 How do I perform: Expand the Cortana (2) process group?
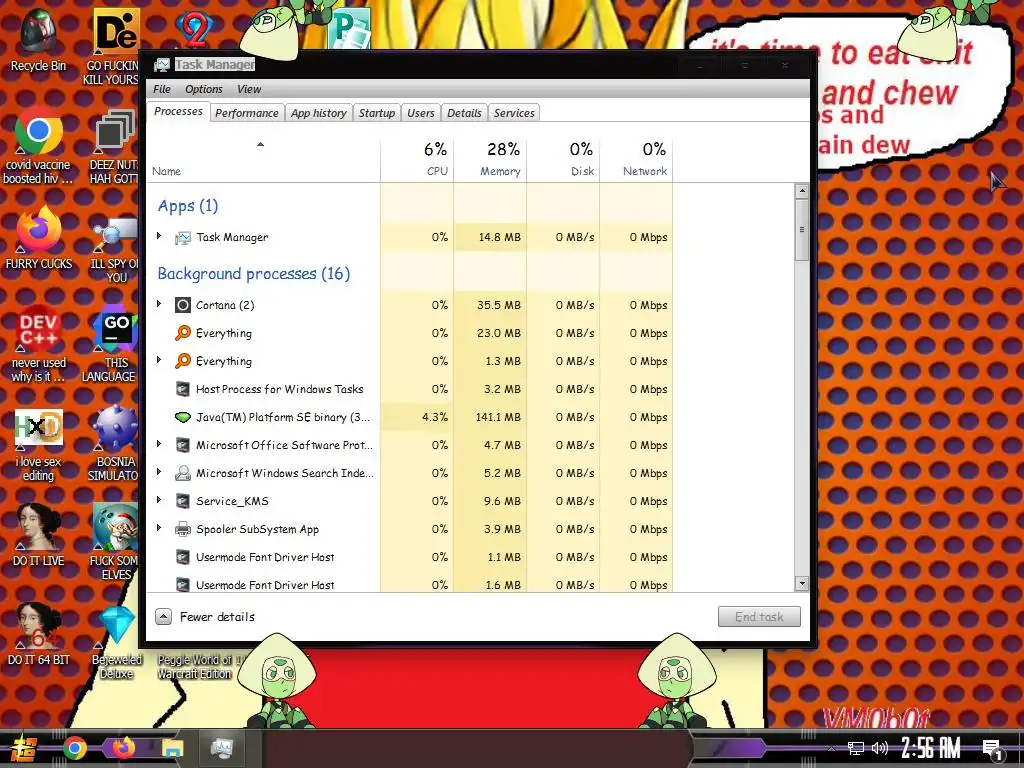point(159,304)
